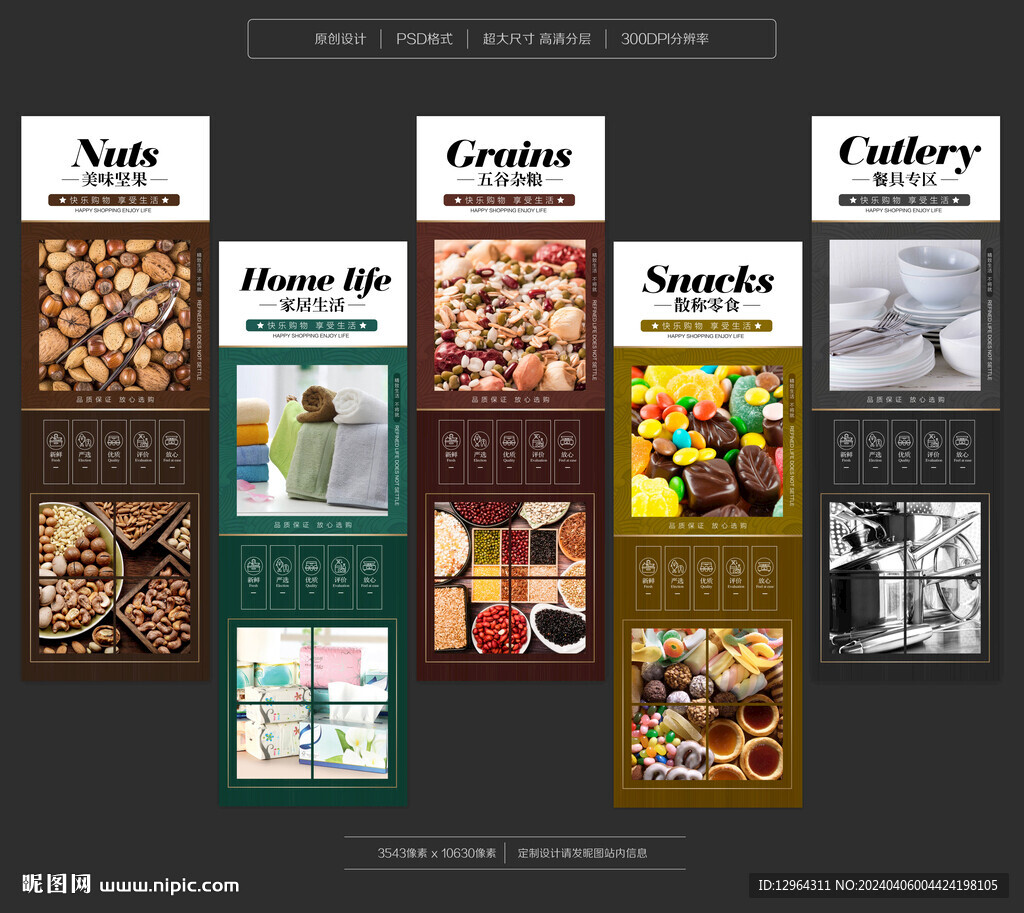Click 品质保证 放心选购 caption under the nuts photo
This screenshot has height=913, width=1024.
pyautogui.click(x=115, y=400)
